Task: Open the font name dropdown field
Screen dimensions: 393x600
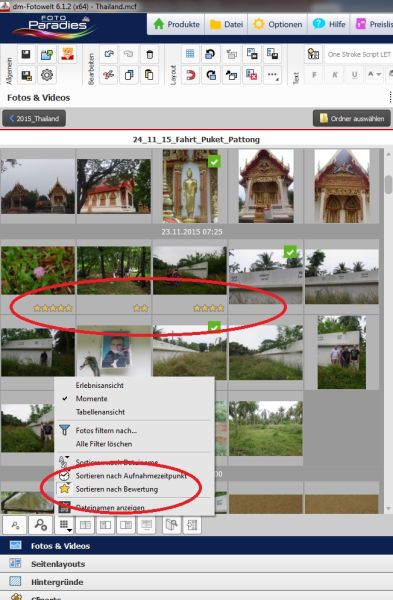Action: pyautogui.click(x=359, y=54)
